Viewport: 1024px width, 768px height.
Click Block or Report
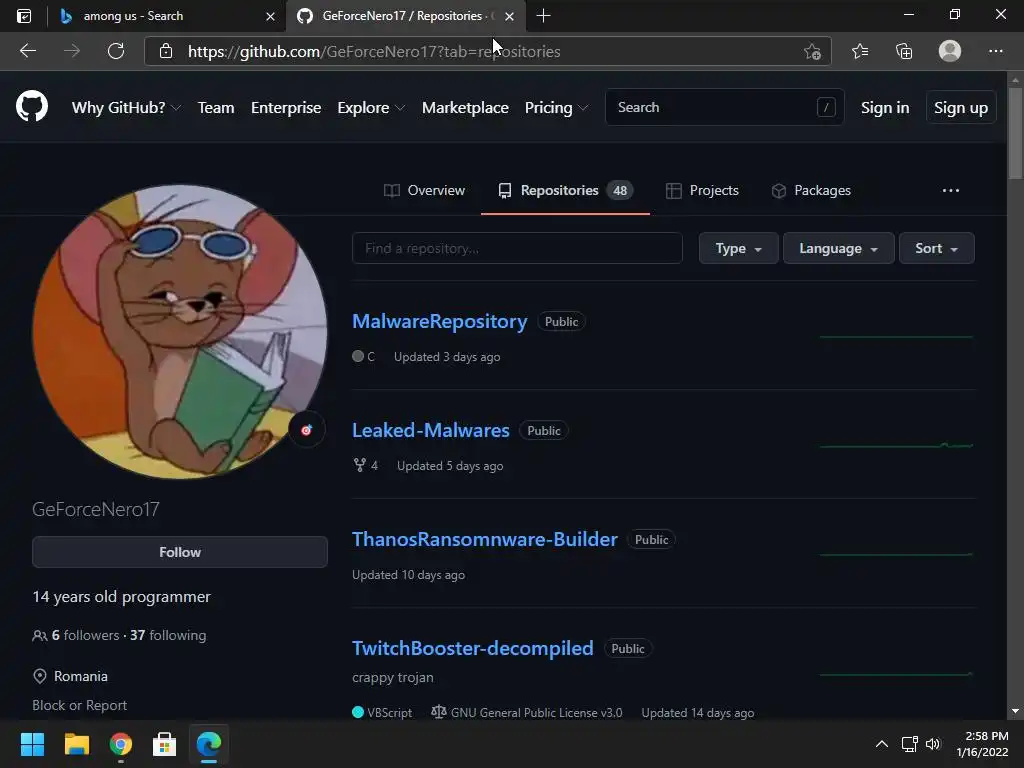[80, 705]
